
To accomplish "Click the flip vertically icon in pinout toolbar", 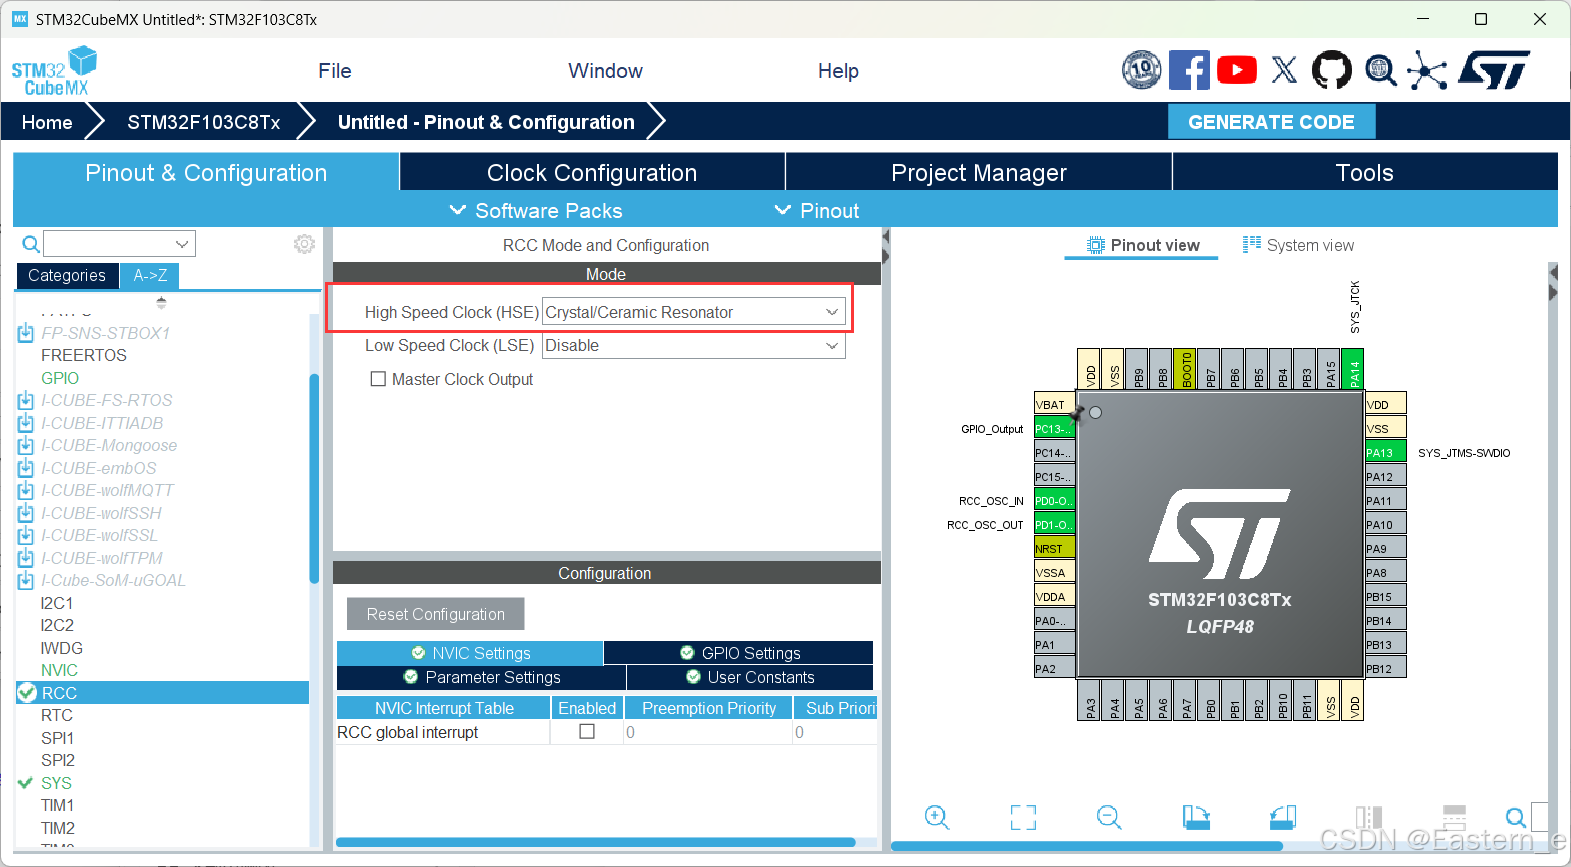I will (x=1455, y=817).
